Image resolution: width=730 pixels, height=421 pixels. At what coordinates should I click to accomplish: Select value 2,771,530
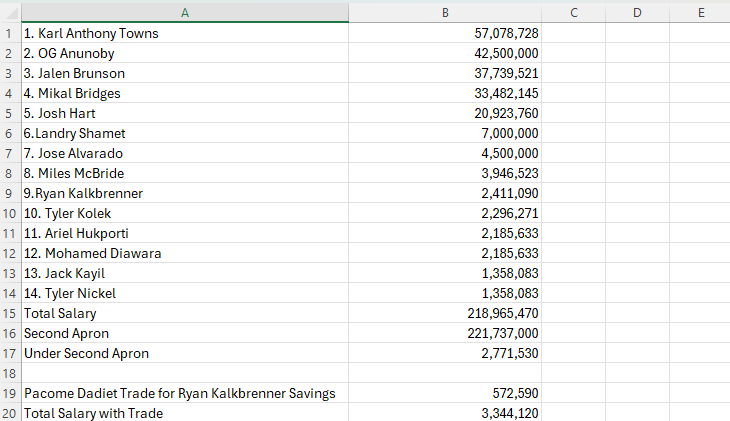(x=445, y=353)
